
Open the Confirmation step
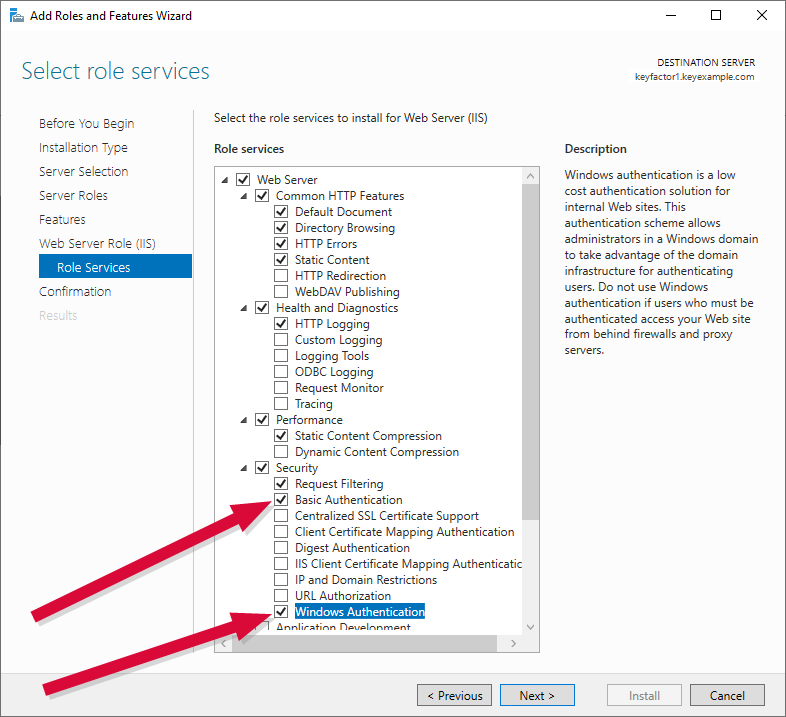pyautogui.click(x=75, y=291)
